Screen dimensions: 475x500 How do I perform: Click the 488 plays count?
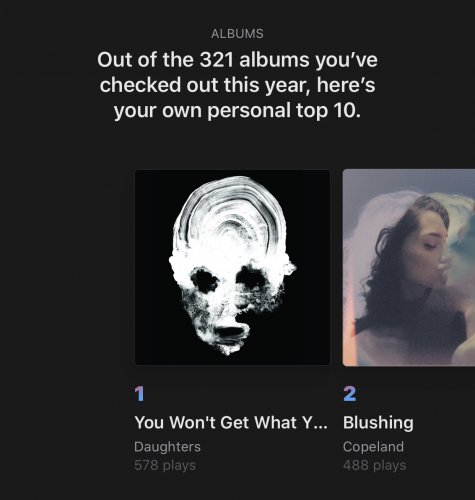(375, 465)
